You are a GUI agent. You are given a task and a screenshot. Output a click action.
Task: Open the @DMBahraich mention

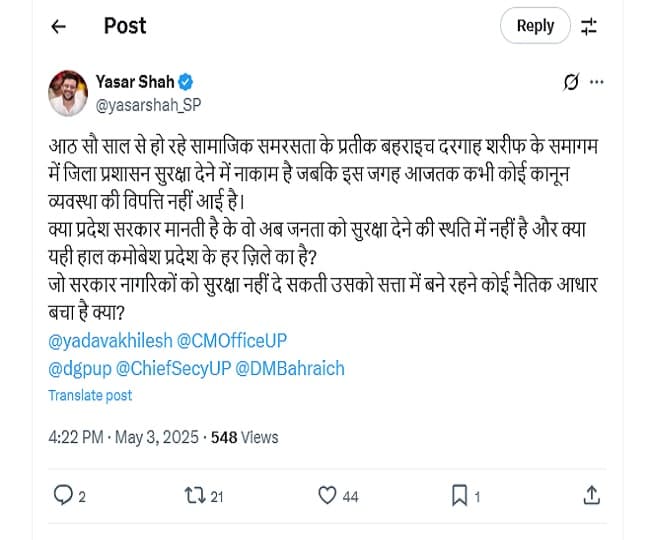click(290, 368)
